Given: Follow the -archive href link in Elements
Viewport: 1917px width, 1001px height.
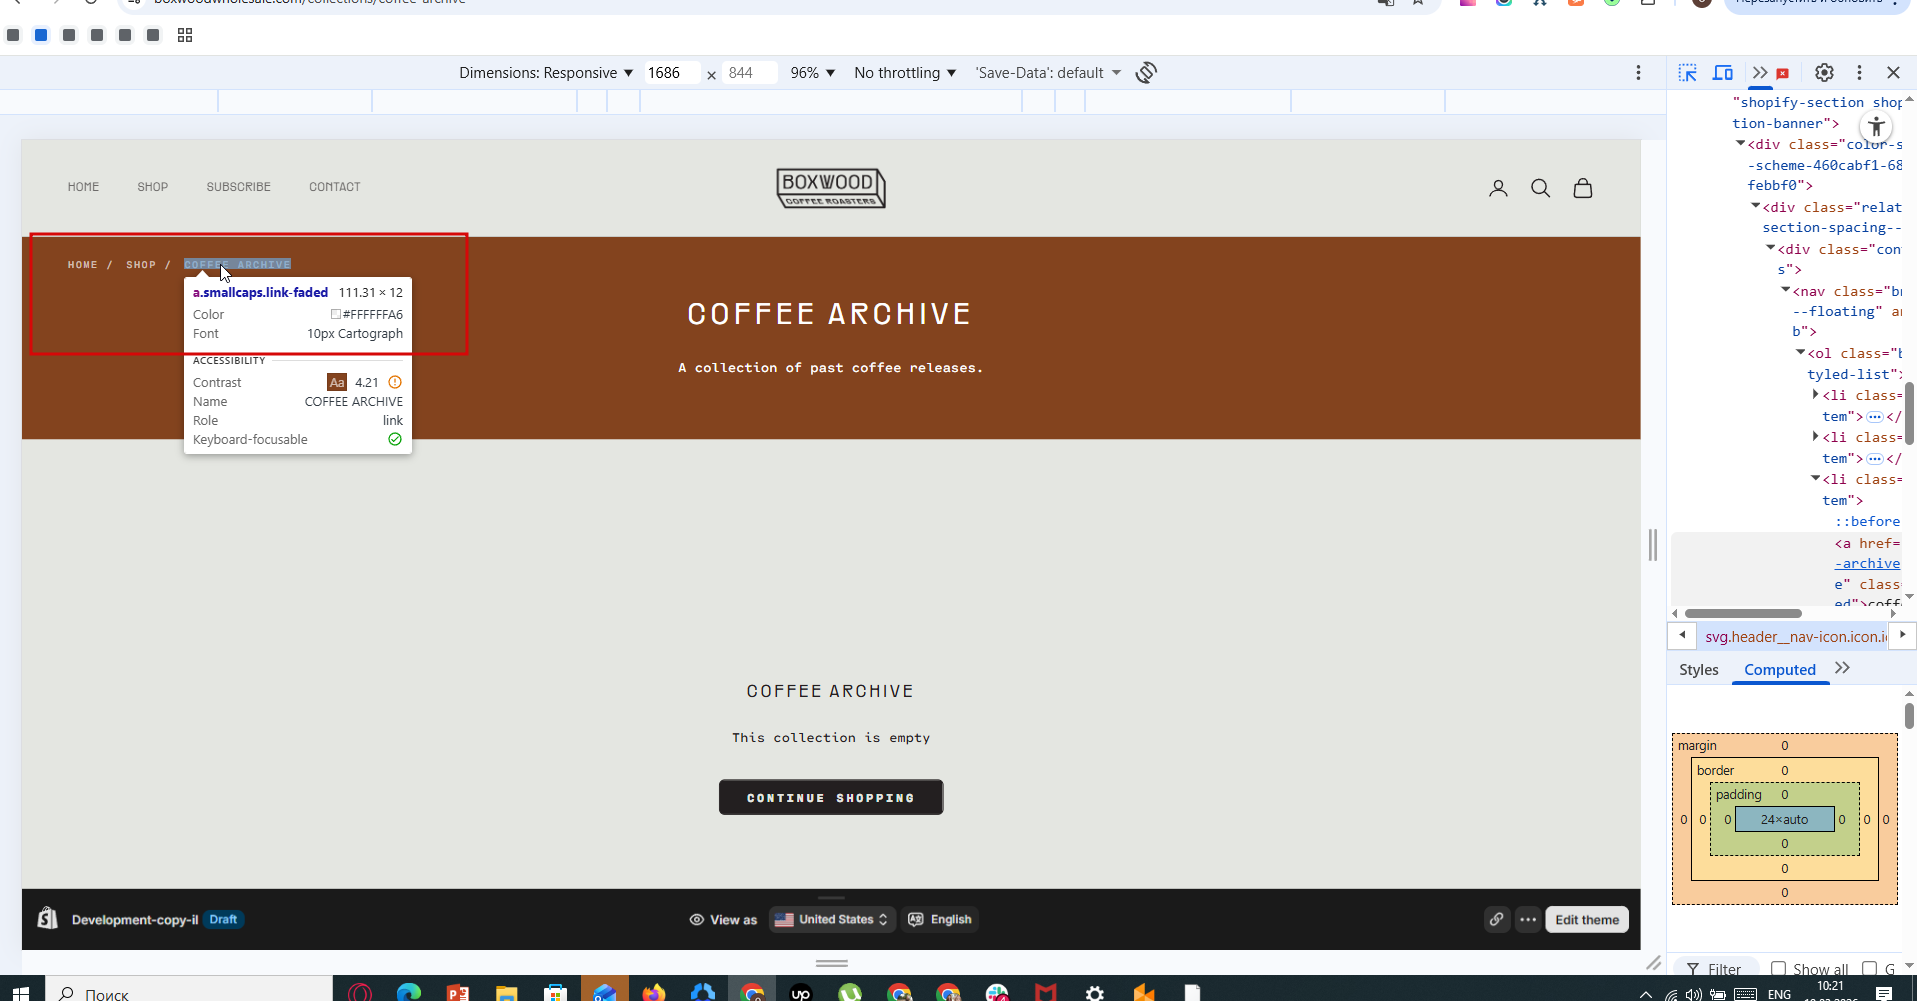Looking at the screenshot, I should (x=1867, y=564).
